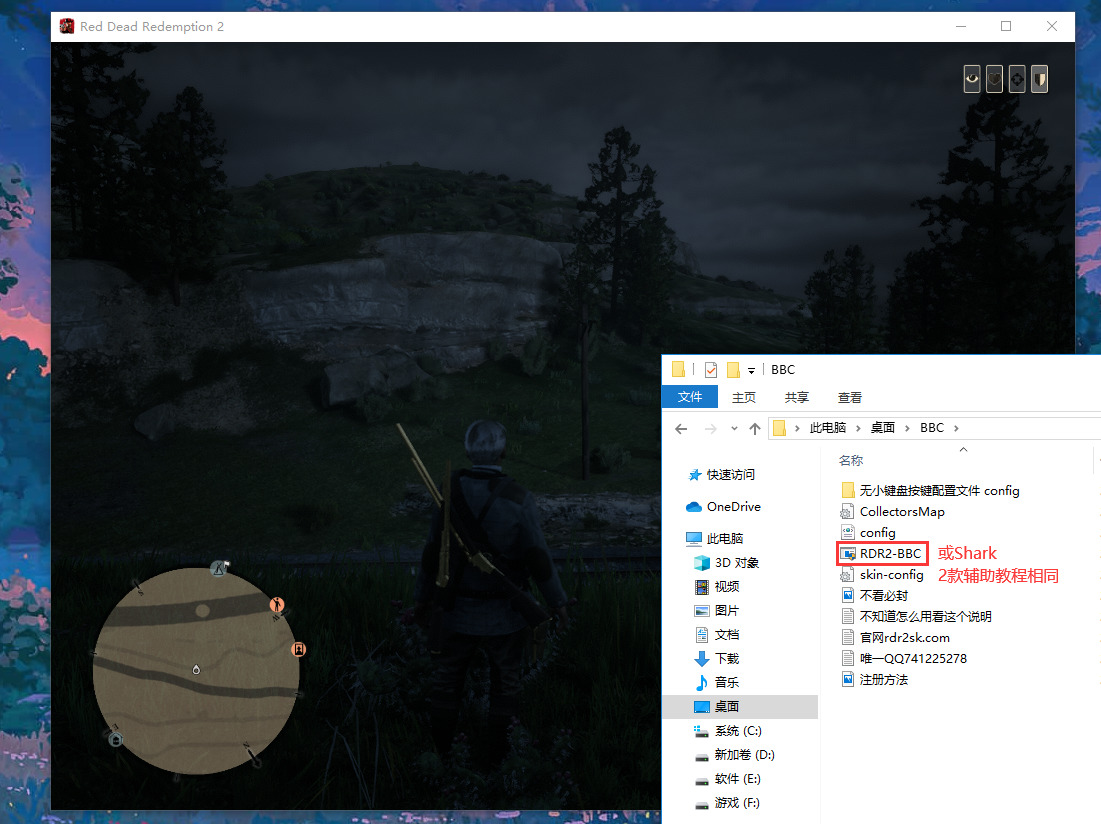Select the 官网rdr2sk.com text file
This screenshot has width=1101, height=824.
point(895,637)
